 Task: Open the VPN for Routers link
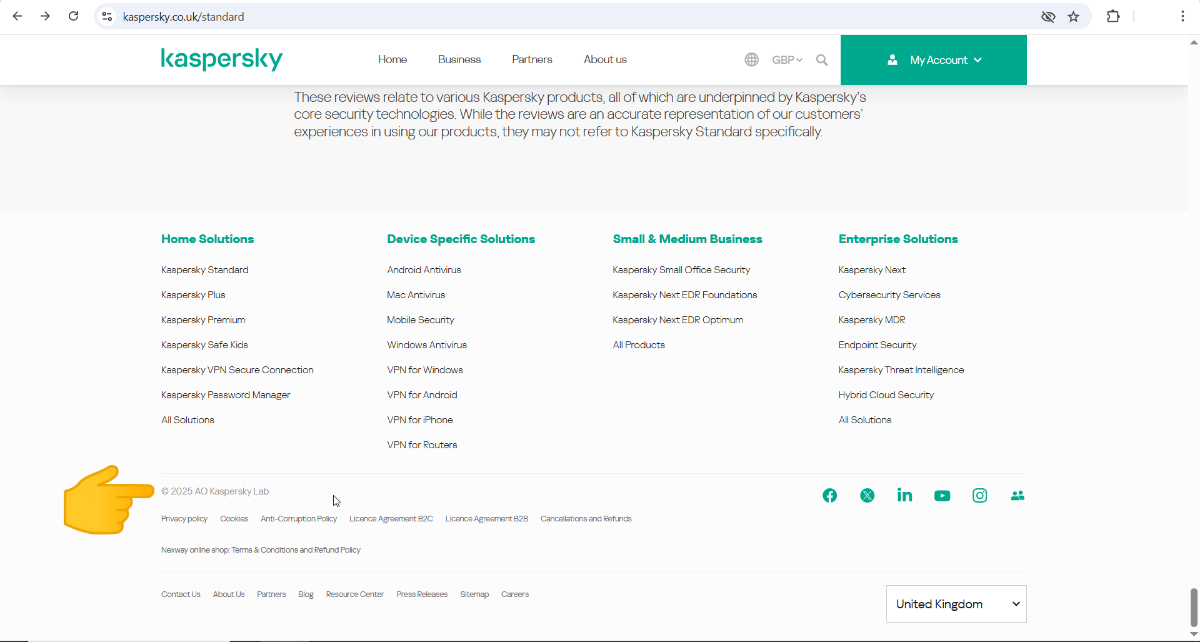[x=422, y=445]
